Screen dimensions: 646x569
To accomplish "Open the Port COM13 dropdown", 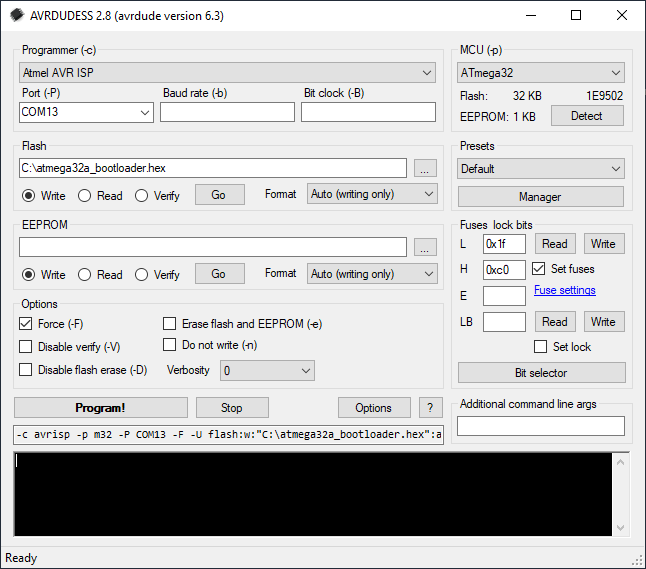I will pos(86,112).
